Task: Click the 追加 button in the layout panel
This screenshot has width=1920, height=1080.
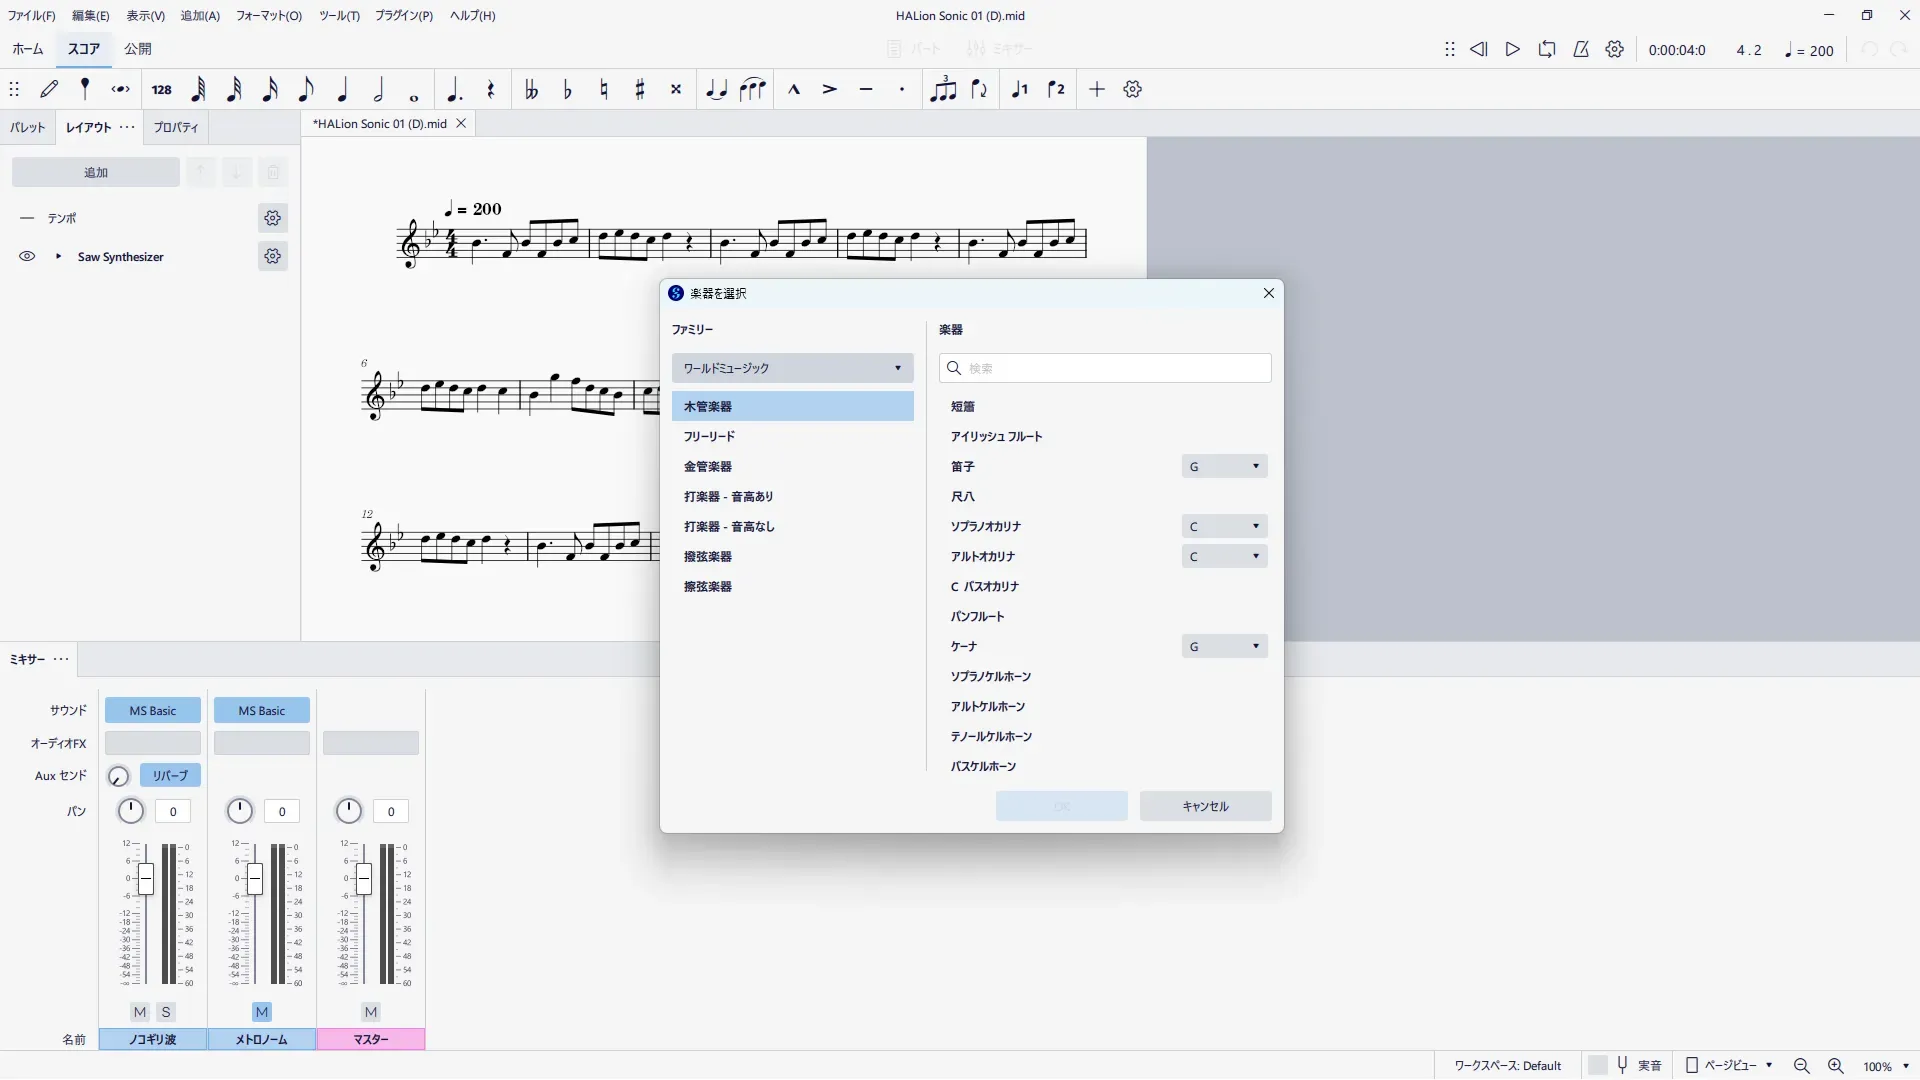Action: point(96,172)
